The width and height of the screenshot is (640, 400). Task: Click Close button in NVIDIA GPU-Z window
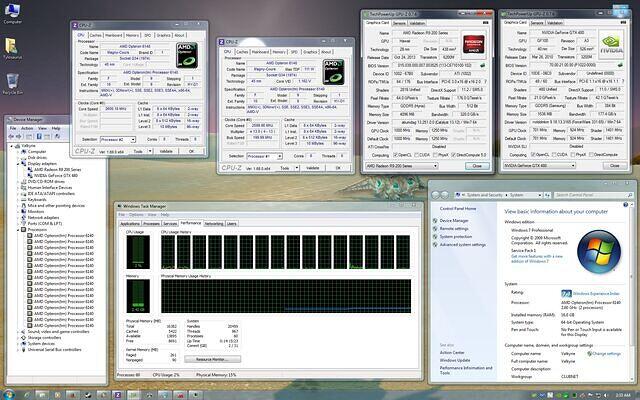[x=614, y=165]
